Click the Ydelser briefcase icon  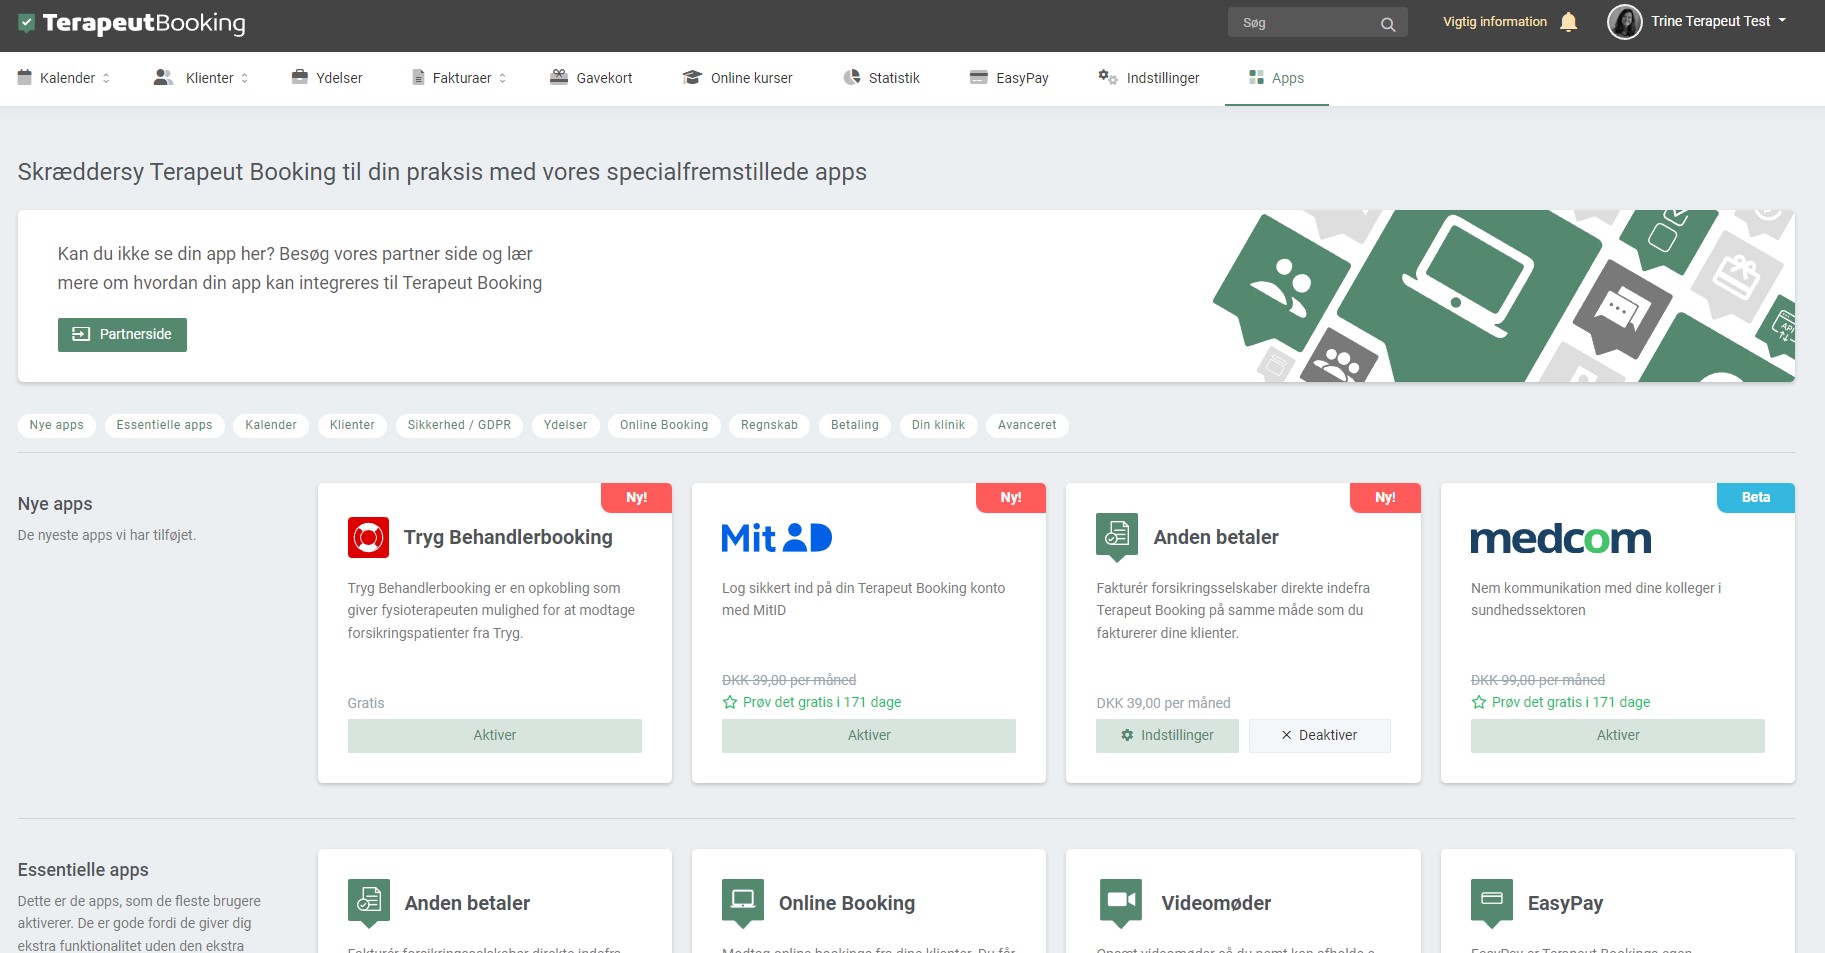point(299,77)
